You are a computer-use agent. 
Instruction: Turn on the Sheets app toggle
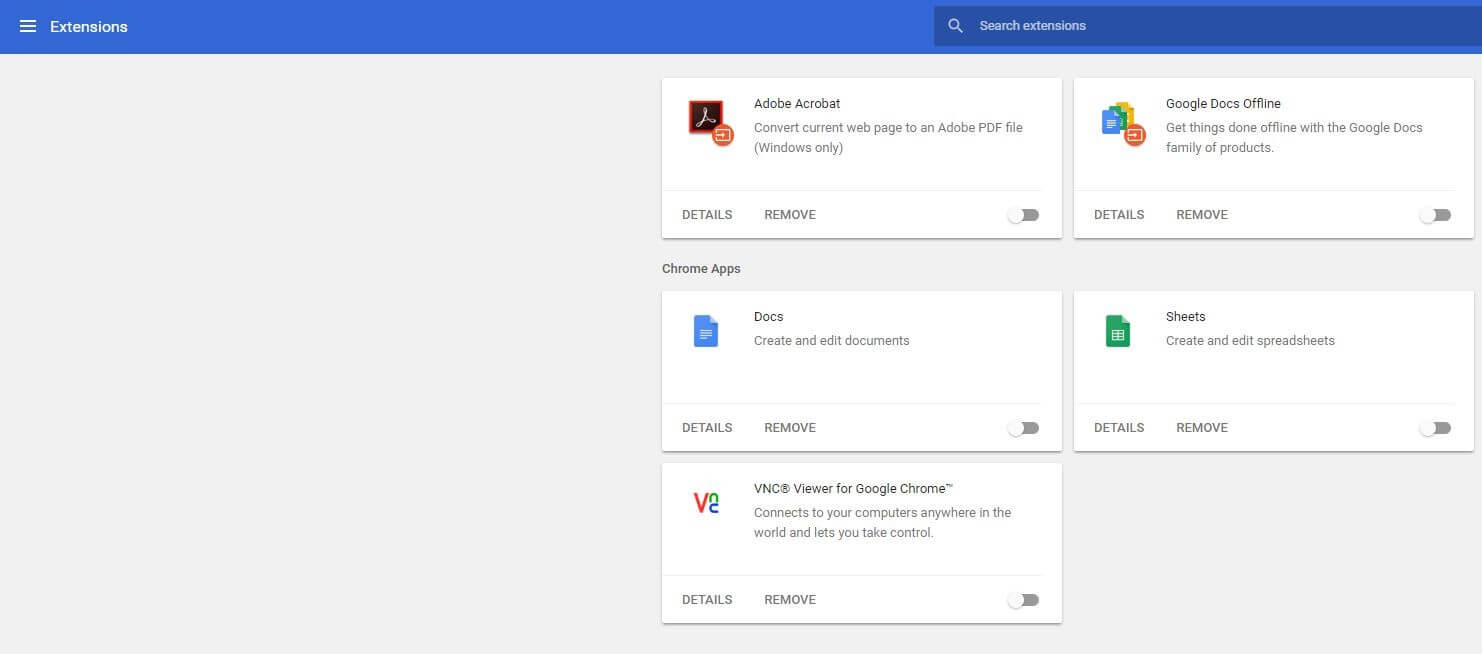(1435, 428)
